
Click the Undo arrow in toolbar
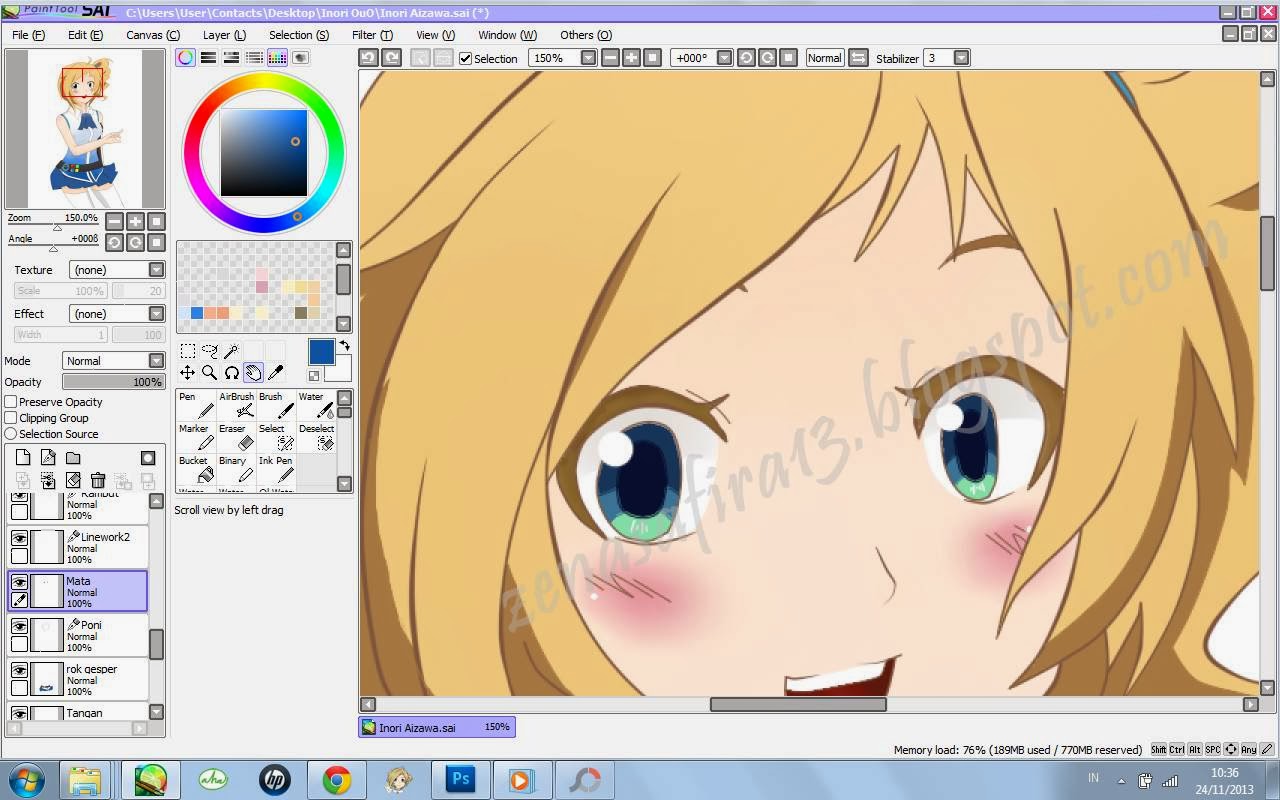tap(369, 58)
